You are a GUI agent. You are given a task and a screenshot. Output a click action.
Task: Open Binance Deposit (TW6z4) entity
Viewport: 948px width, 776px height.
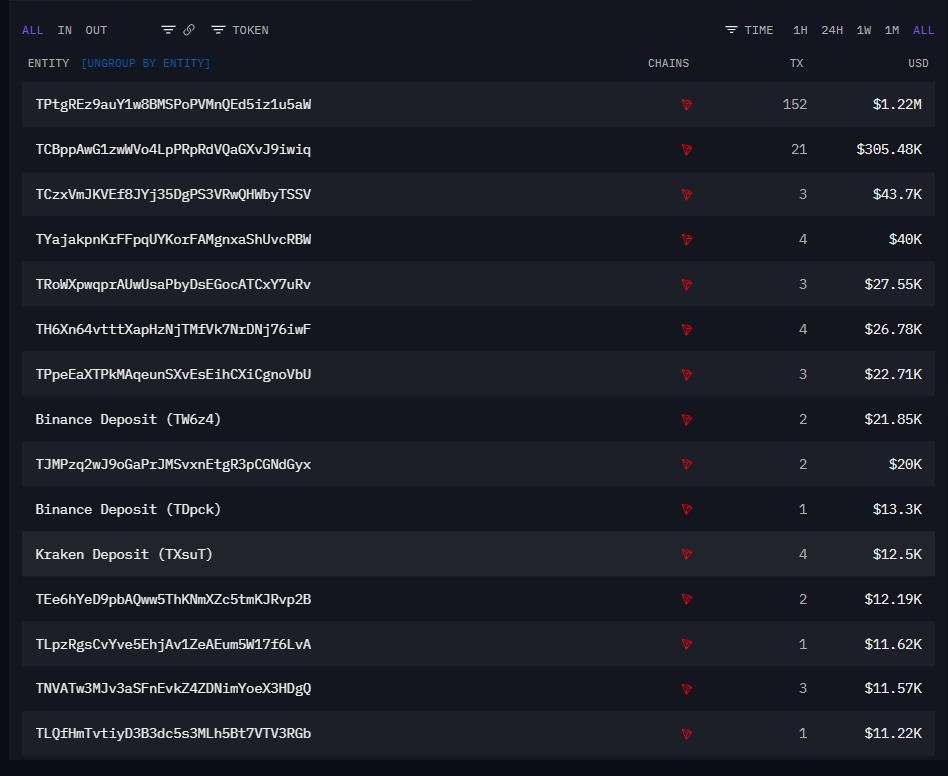click(x=128, y=419)
